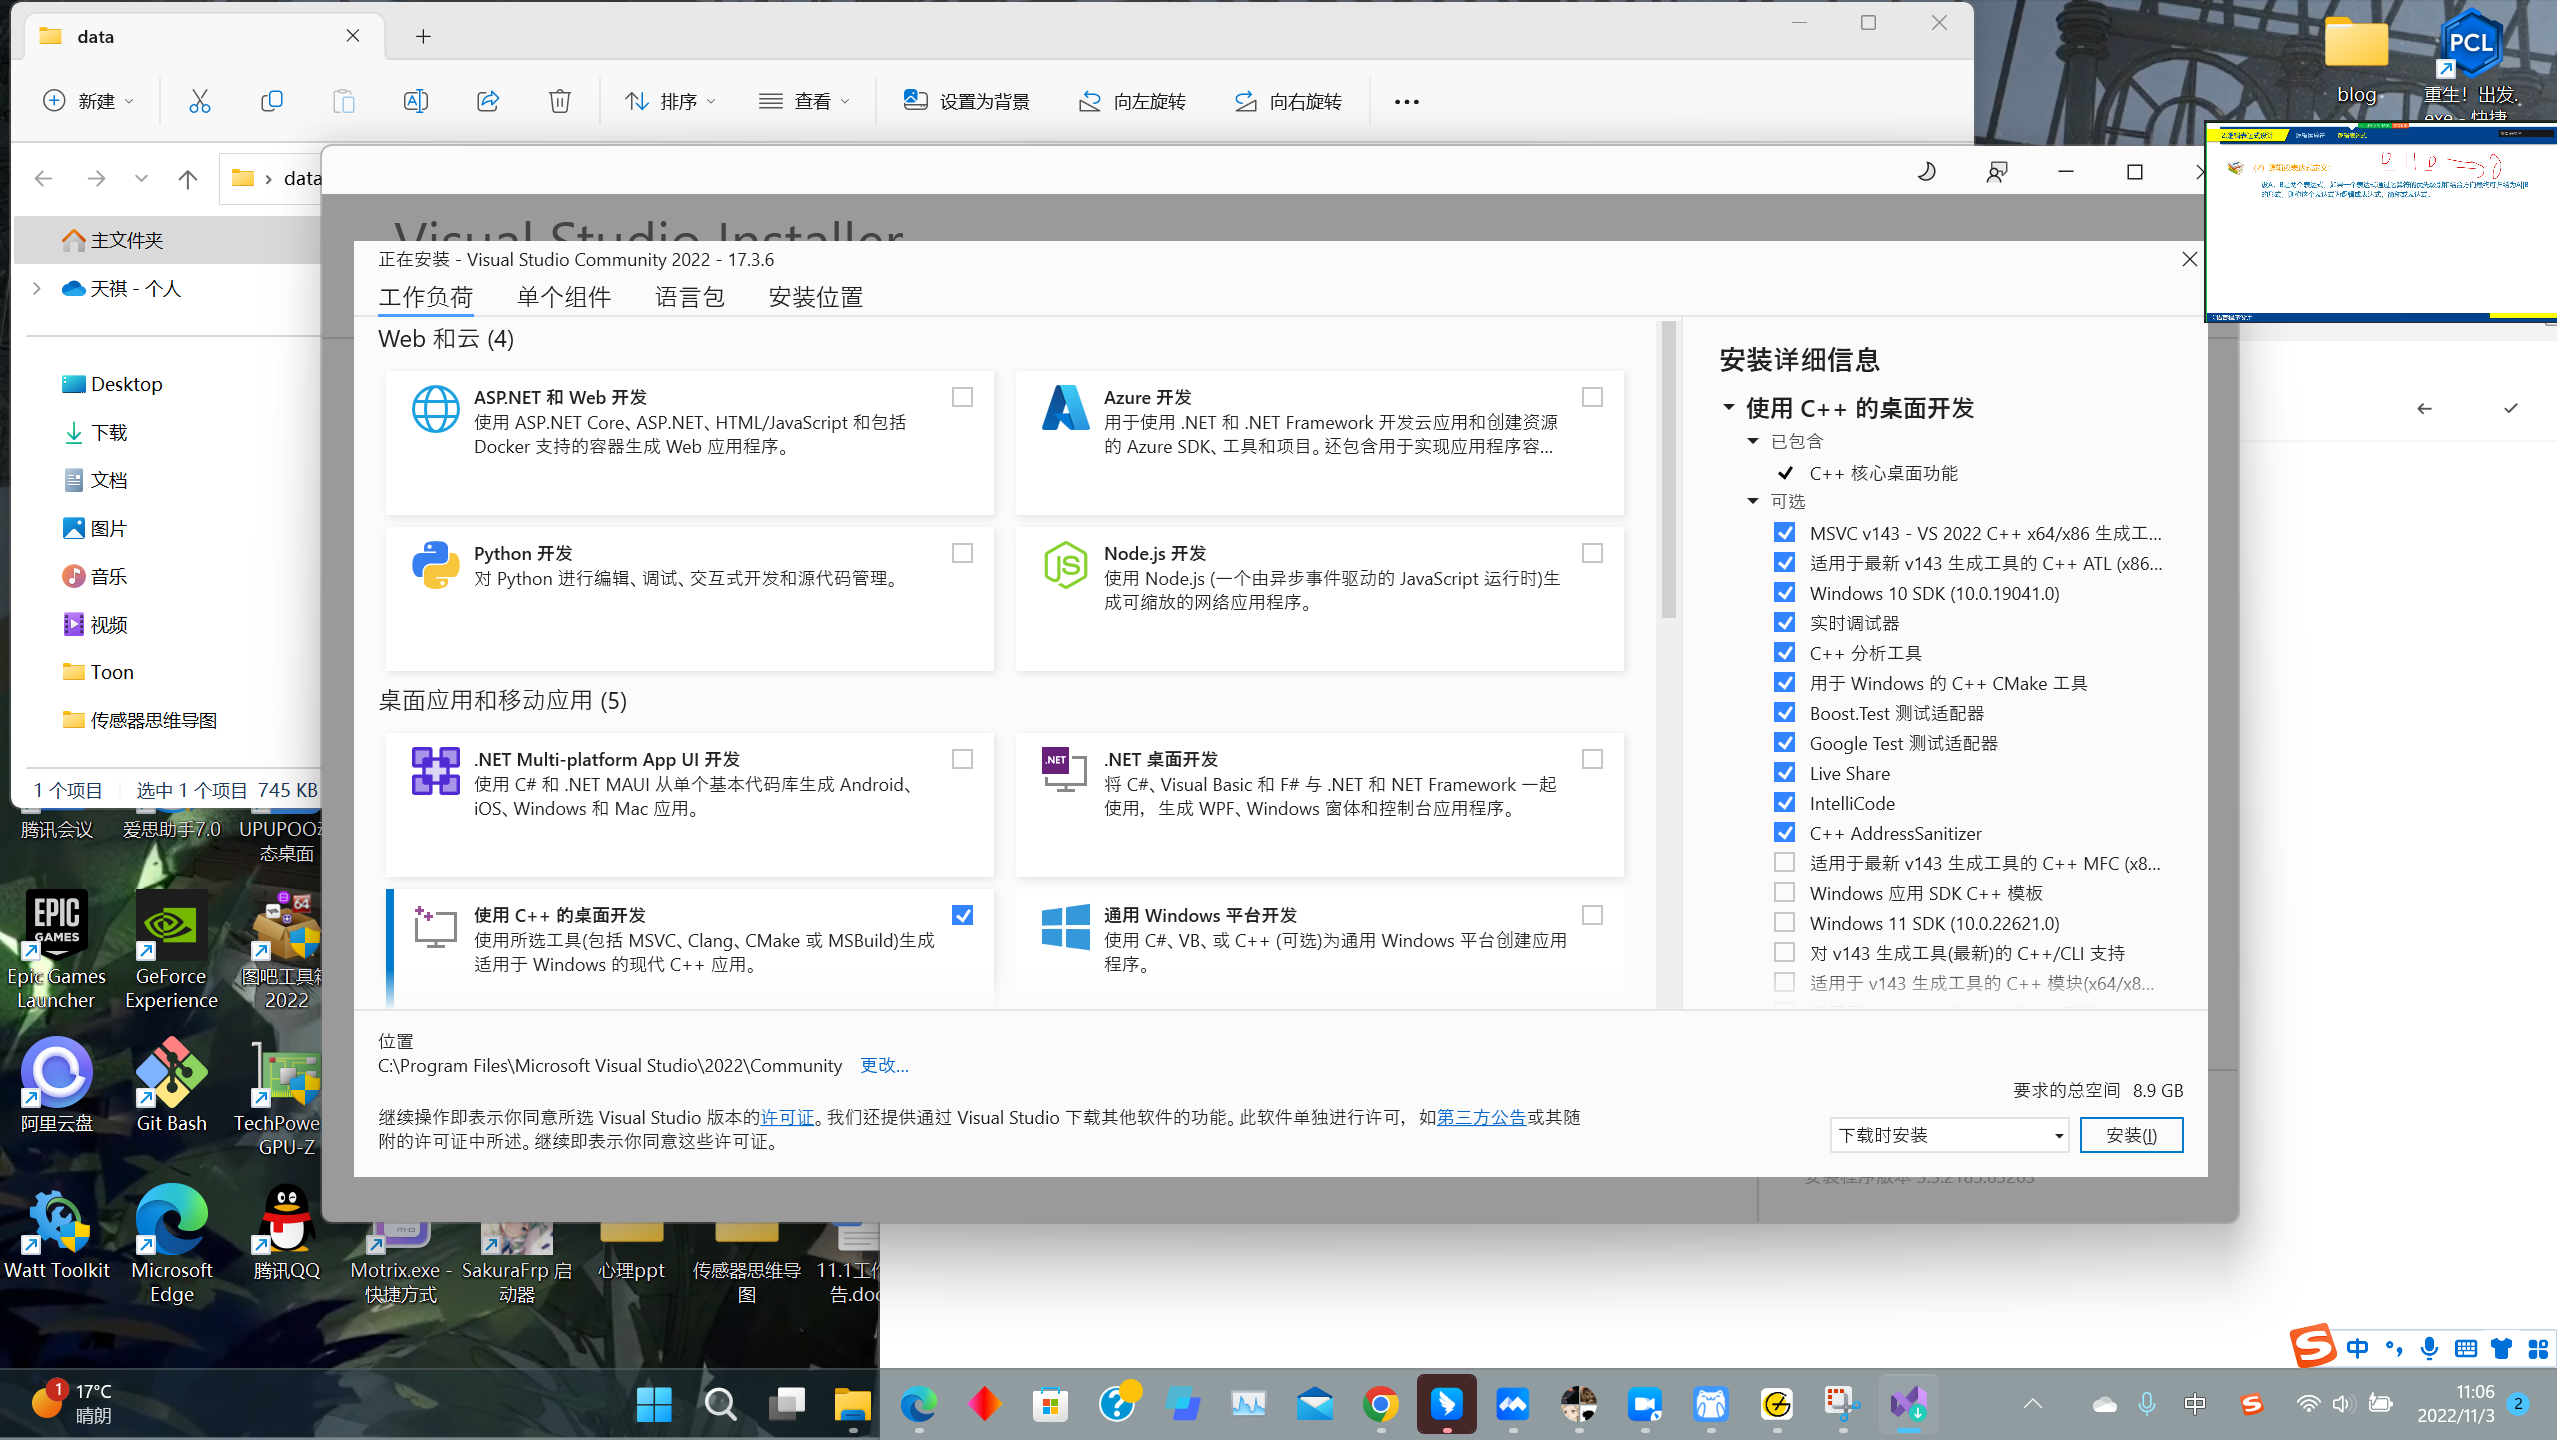This screenshot has width=2557, height=1440.
Task: Toggle dark theme moon icon in Visual Studio Installer
Action: click(x=1926, y=172)
